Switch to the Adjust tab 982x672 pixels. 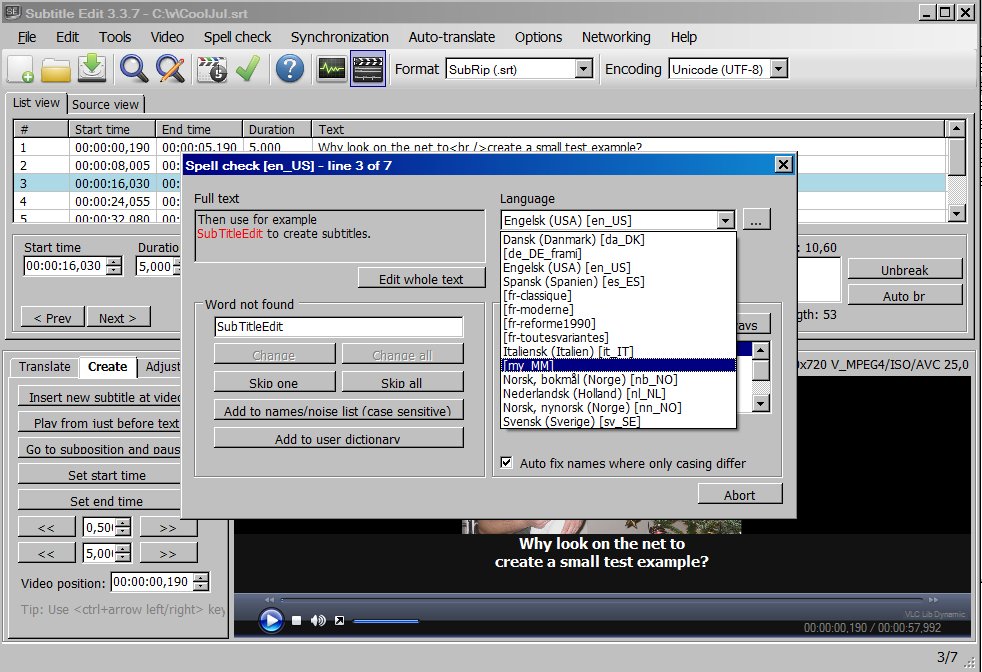[x=162, y=366]
